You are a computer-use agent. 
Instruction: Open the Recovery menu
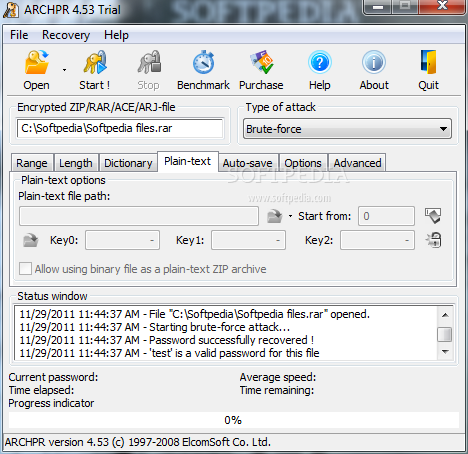tap(66, 35)
